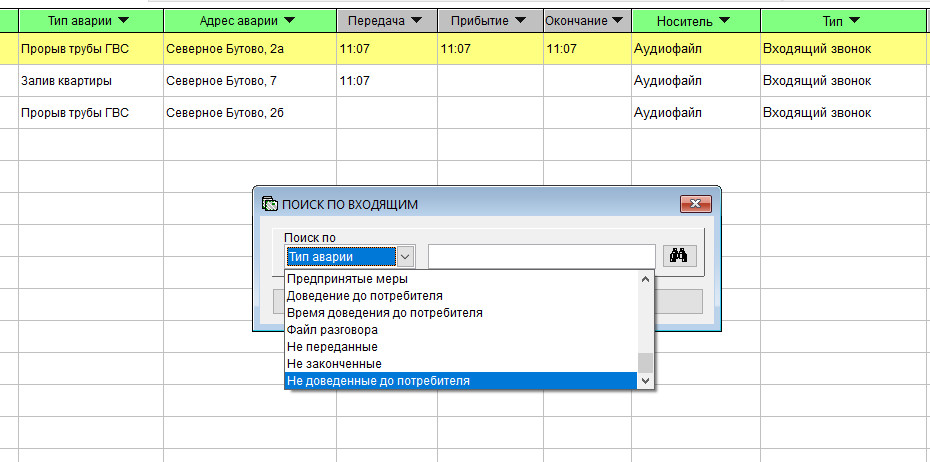Open the Тип column filter
Viewport: 930px width, 462px height.
(854, 21)
